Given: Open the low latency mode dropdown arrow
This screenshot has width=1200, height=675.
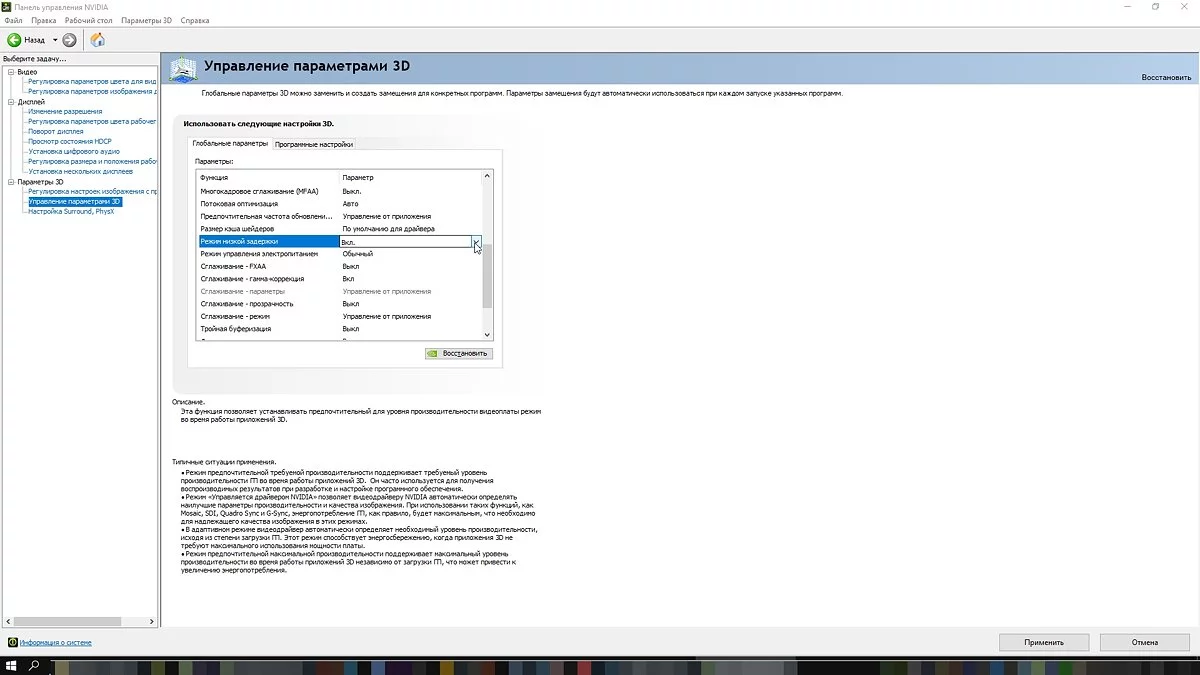Looking at the screenshot, I should tap(477, 241).
